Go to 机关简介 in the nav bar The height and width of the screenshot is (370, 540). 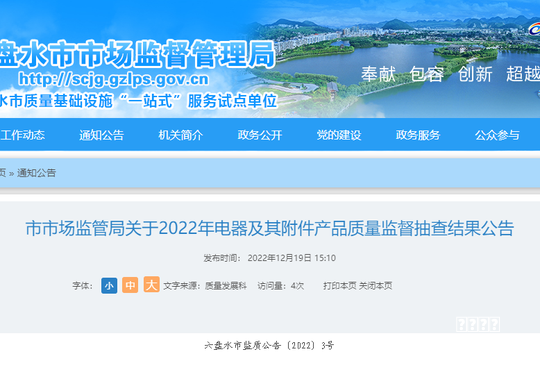(180, 135)
